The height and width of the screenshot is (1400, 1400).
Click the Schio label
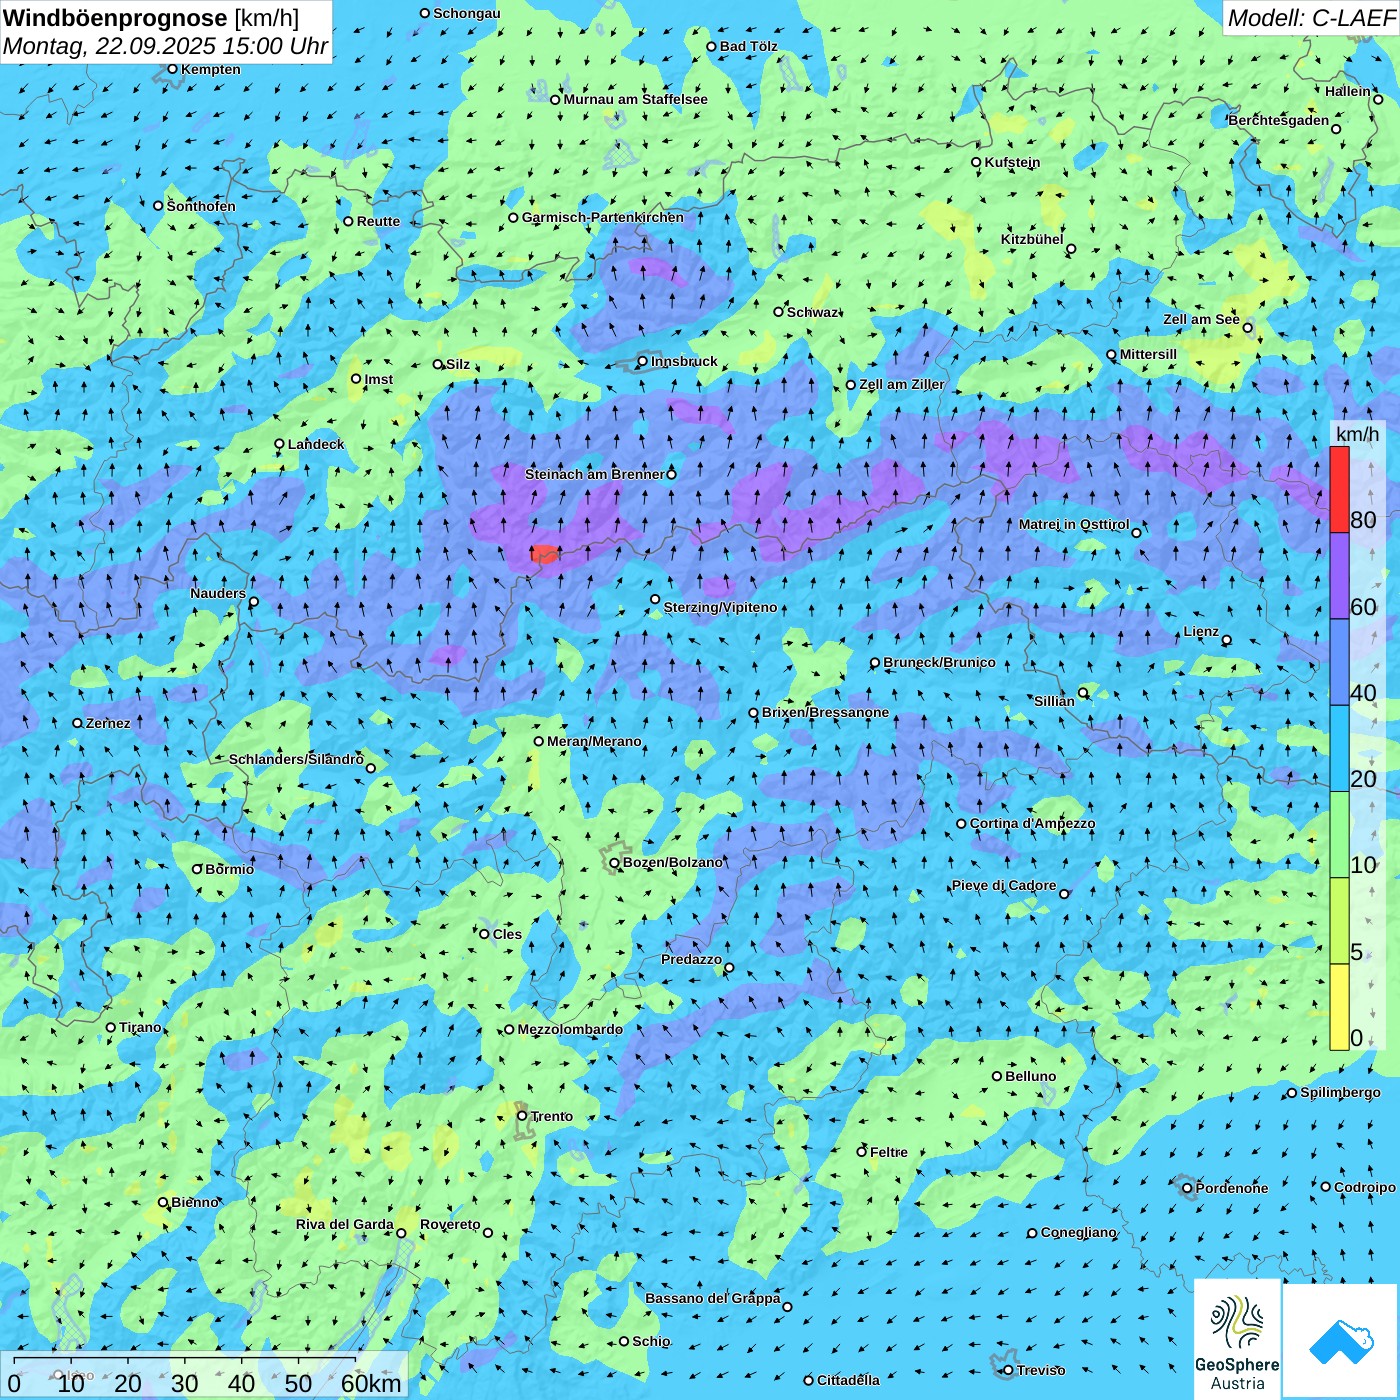651,1342
